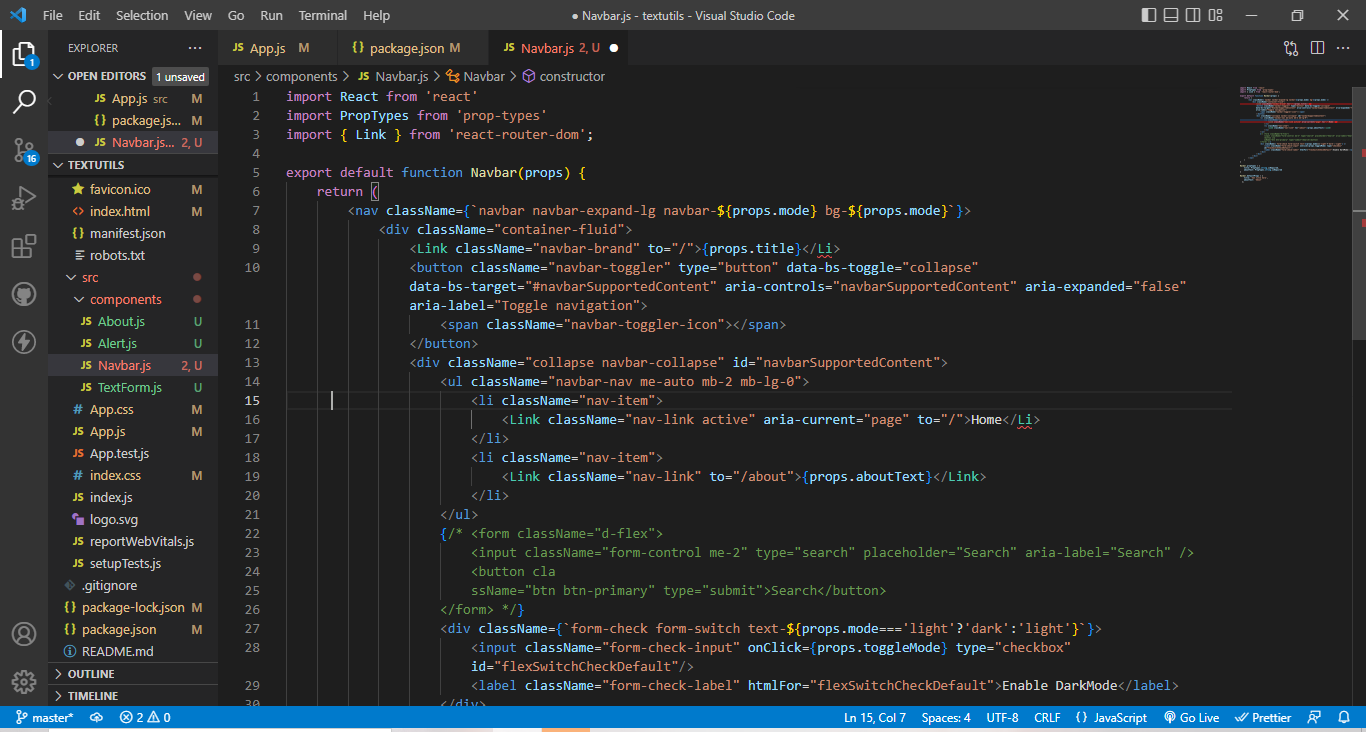Screen dimensions: 1366x732
Task: Click the Explorer more actions ellipsis
Action: pos(194,48)
